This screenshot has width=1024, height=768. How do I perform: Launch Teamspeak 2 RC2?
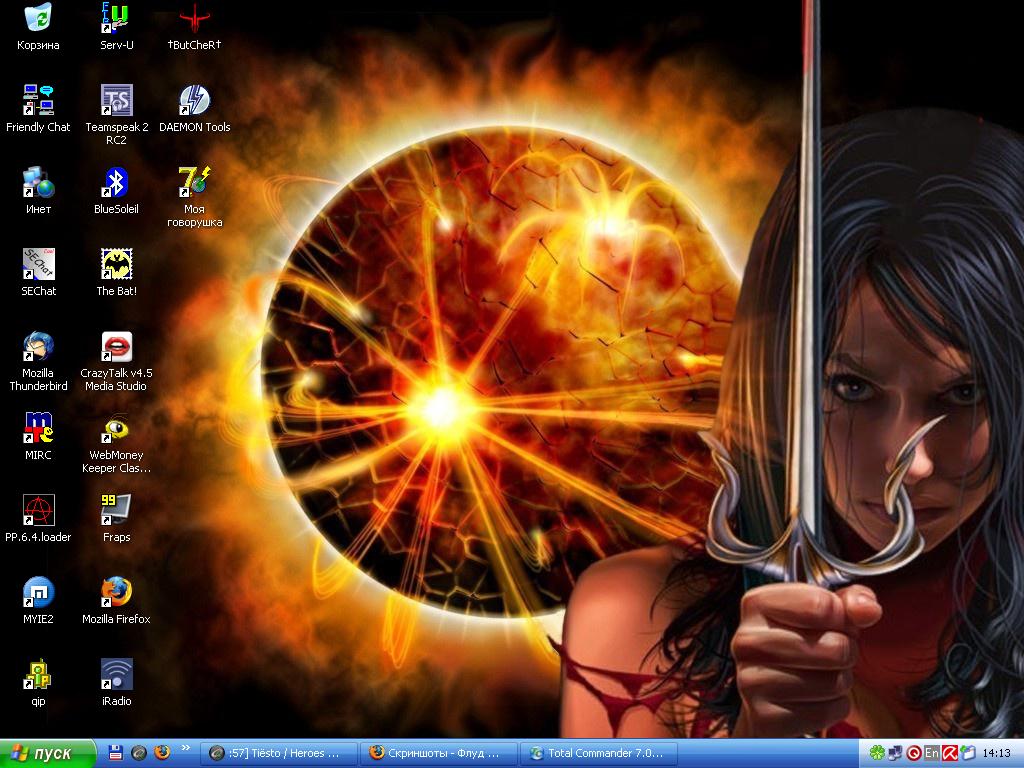click(116, 116)
